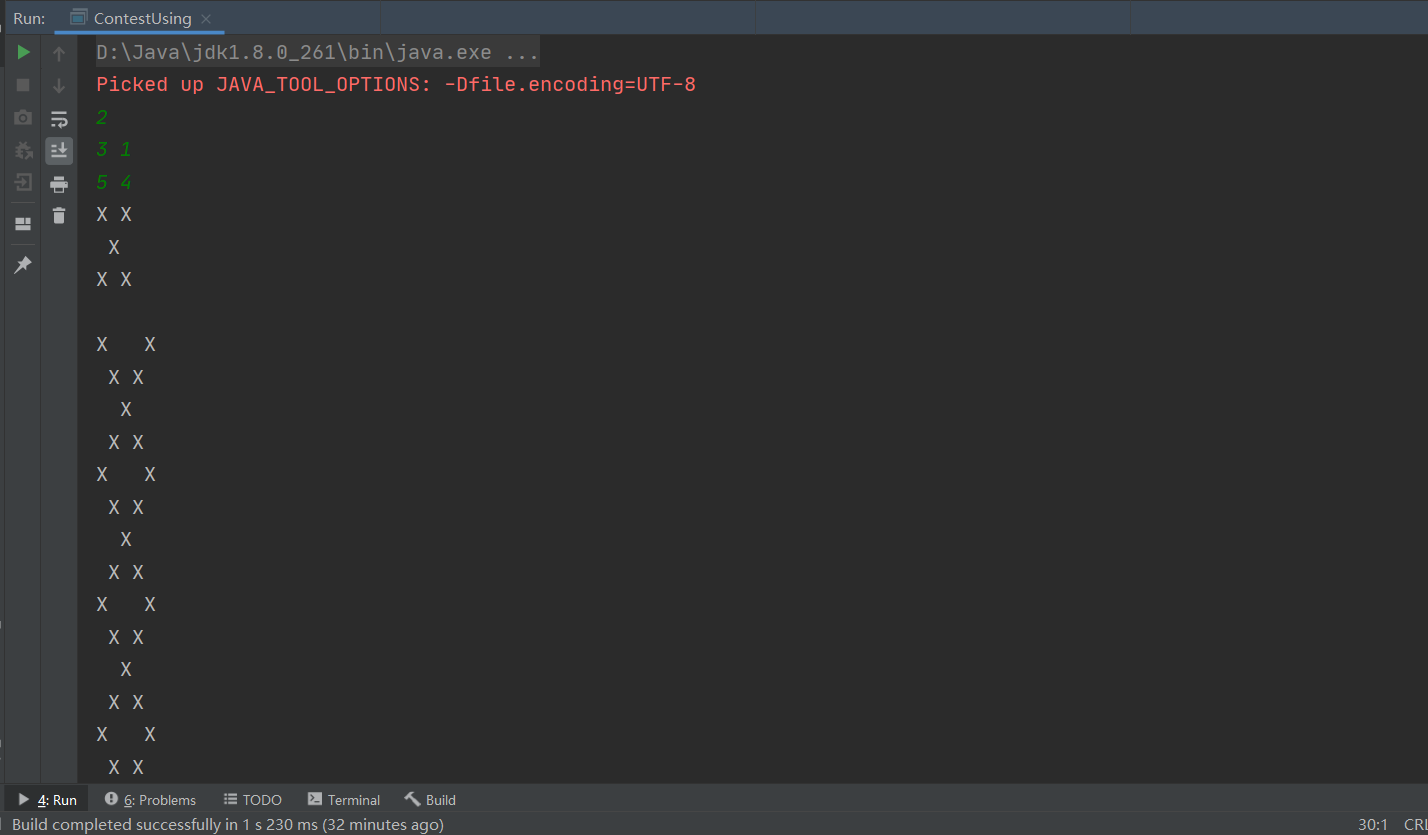Image resolution: width=1428 pixels, height=835 pixels.
Task: Select the ContestUsing run tab
Action: click(x=141, y=19)
